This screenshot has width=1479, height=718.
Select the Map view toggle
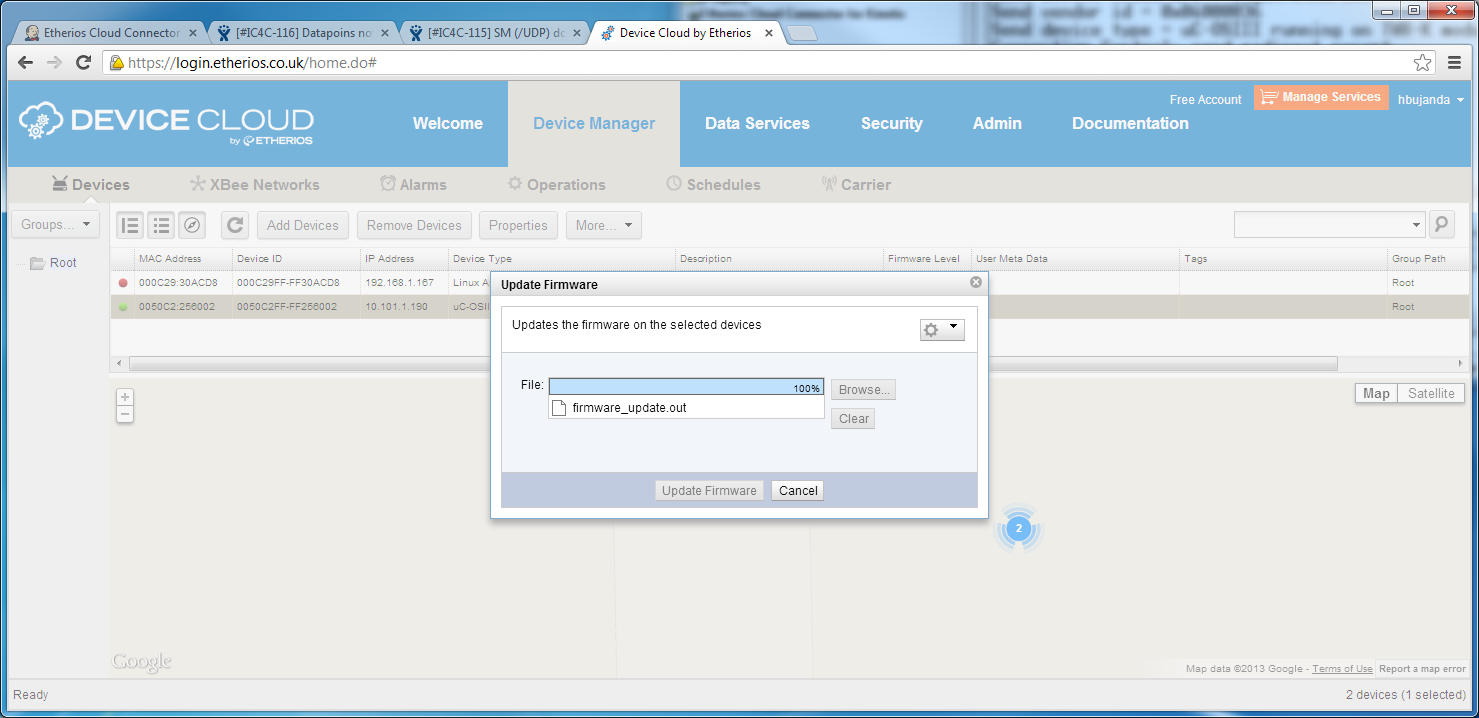(x=1376, y=393)
